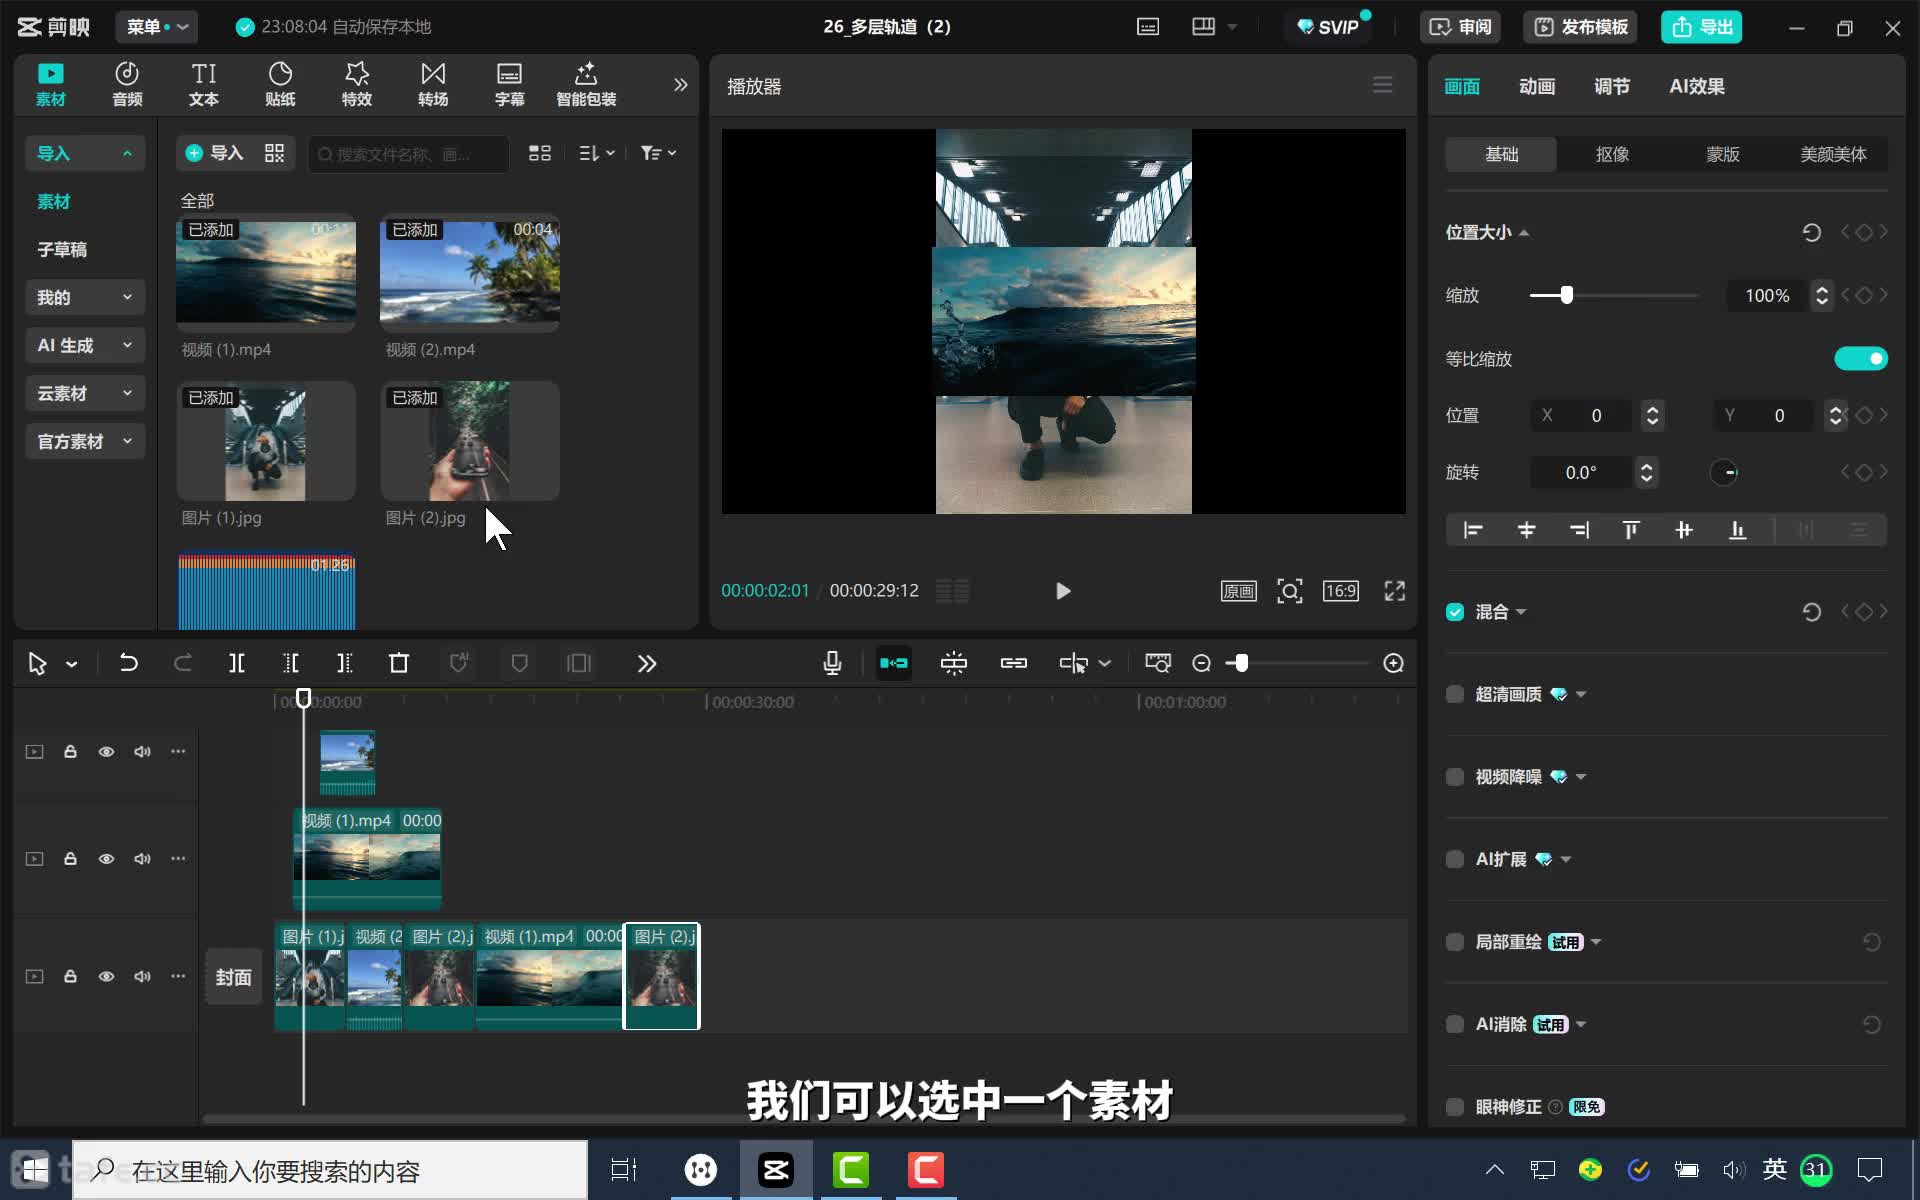Click the zoom in timeline magnifier

coord(1393,663)
